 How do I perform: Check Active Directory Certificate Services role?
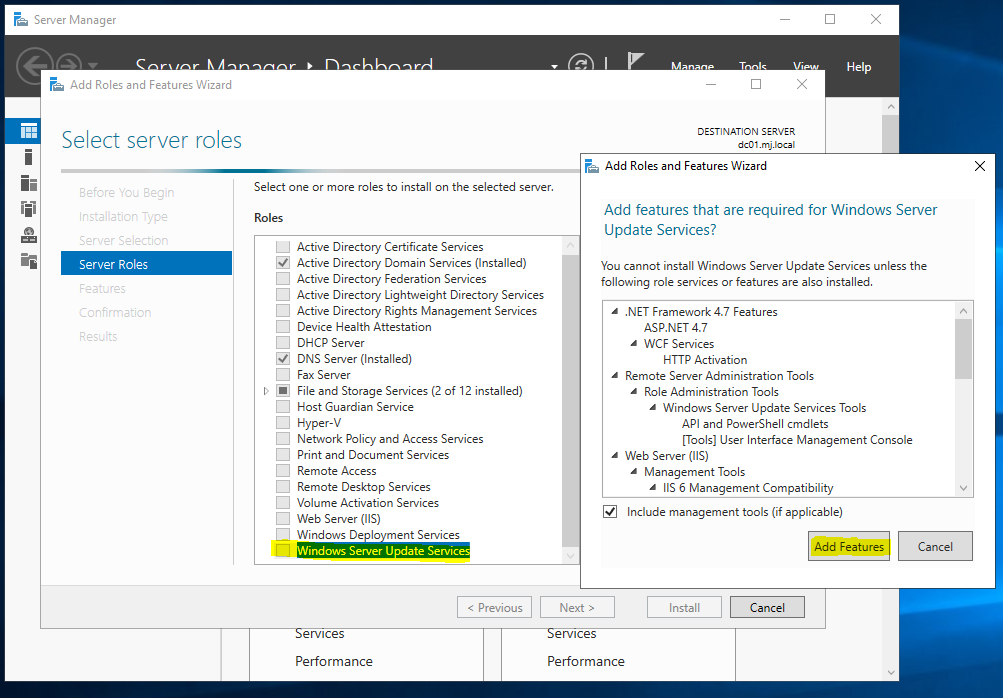click(x=283, y=247)
